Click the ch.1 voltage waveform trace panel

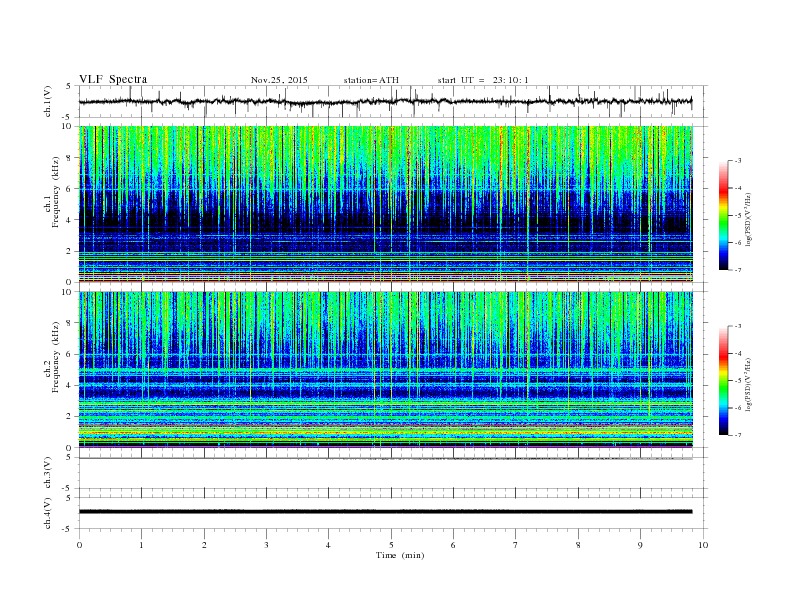pos(393,101)
